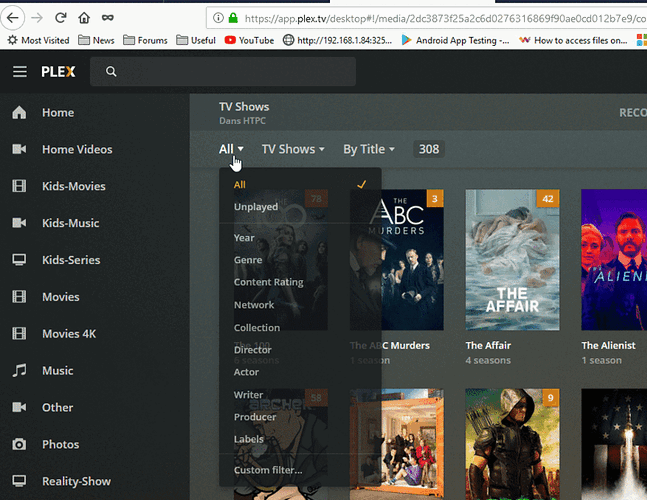Open the 192.168.1.84 bookmark link
Screen dimensions: 647x500
[x=338, y=40]
